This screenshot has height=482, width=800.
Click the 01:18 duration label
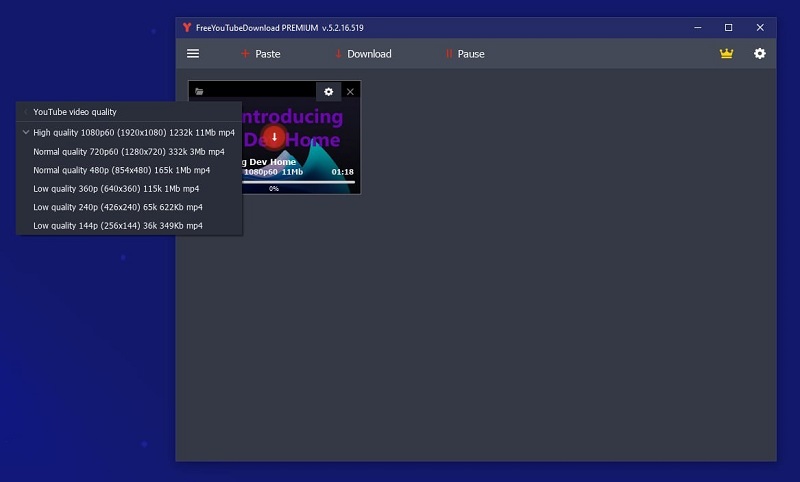tap(342, 172)
